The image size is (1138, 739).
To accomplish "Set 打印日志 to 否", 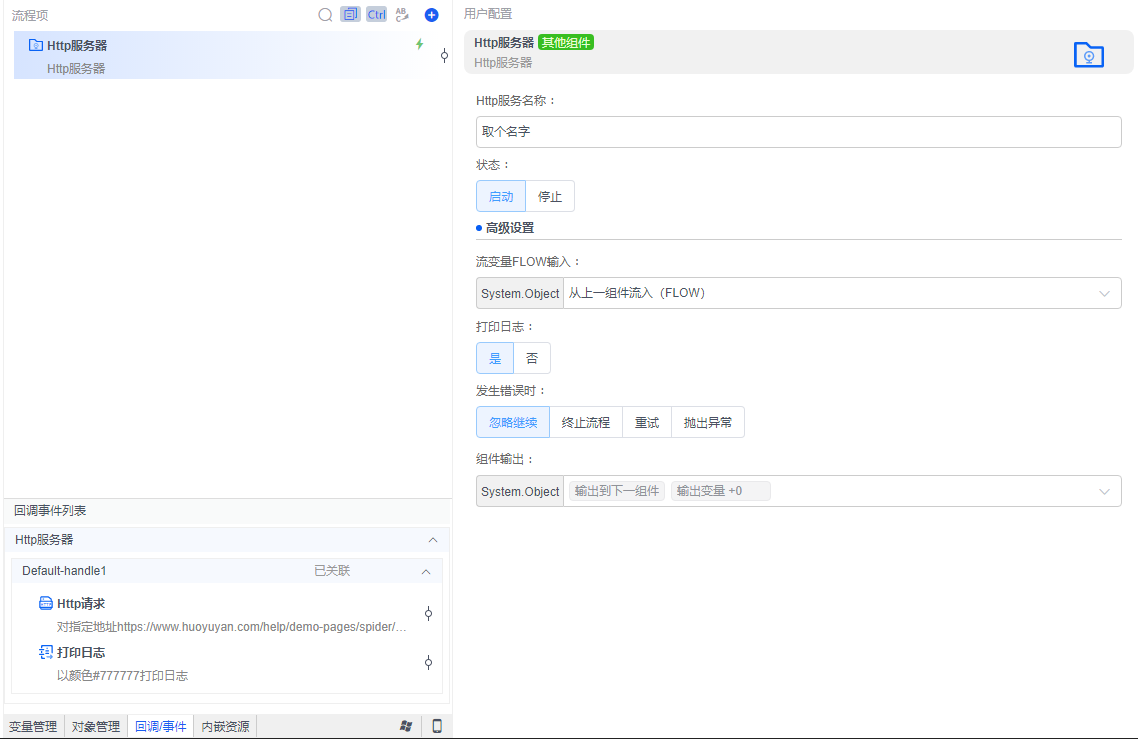I will click(532, 357).
